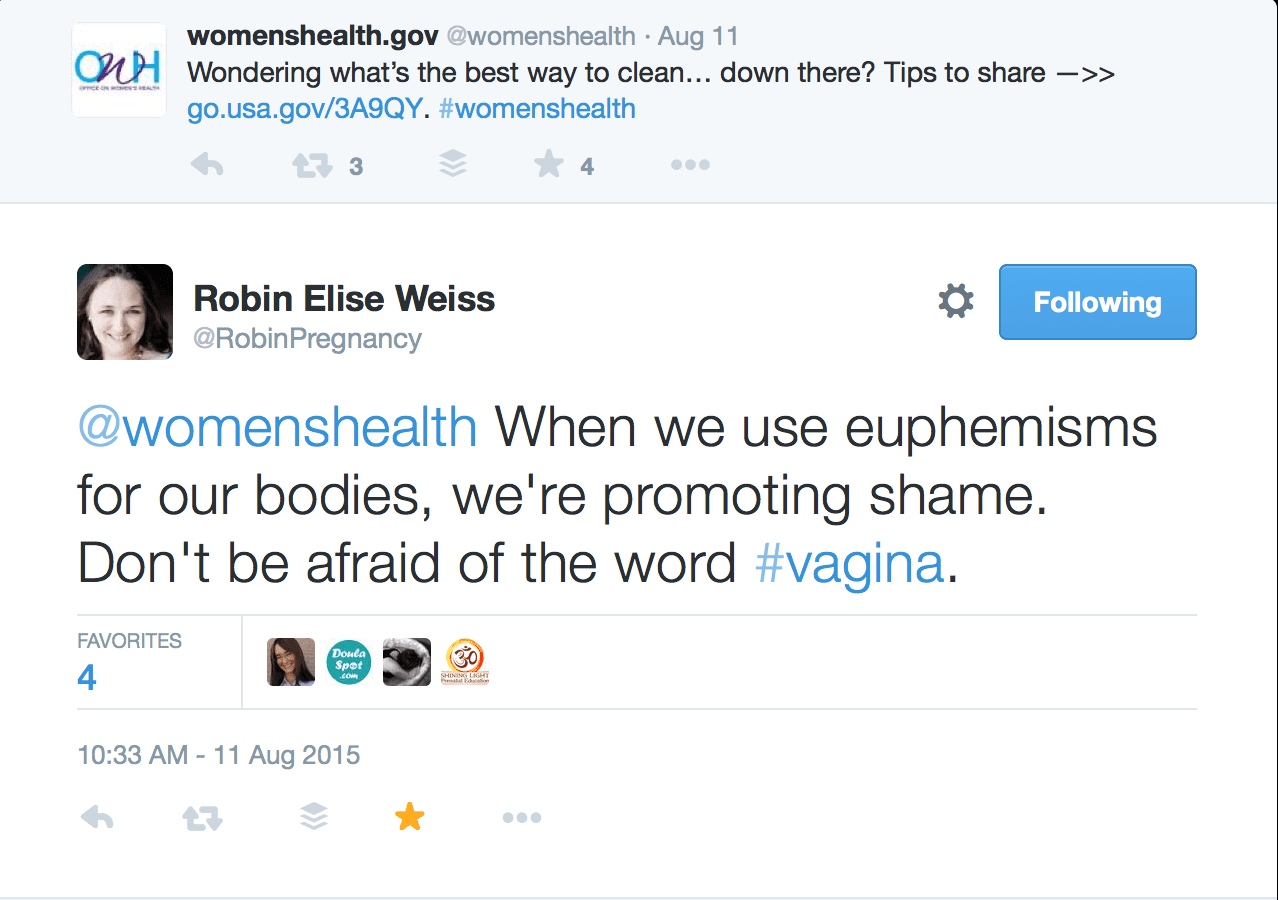
Task: Toggle the Following button for Robin Elise Weiss
Action: pyautogui.click(x=1097, y=302)
